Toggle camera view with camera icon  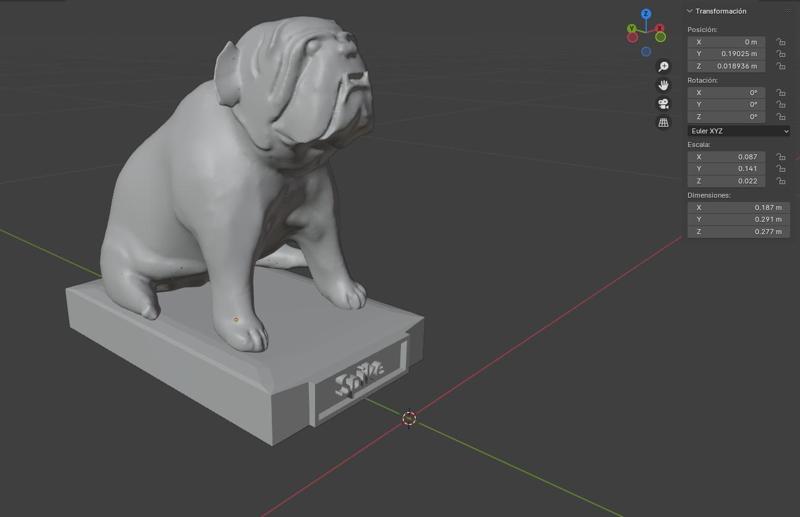(x=663, y=104)
